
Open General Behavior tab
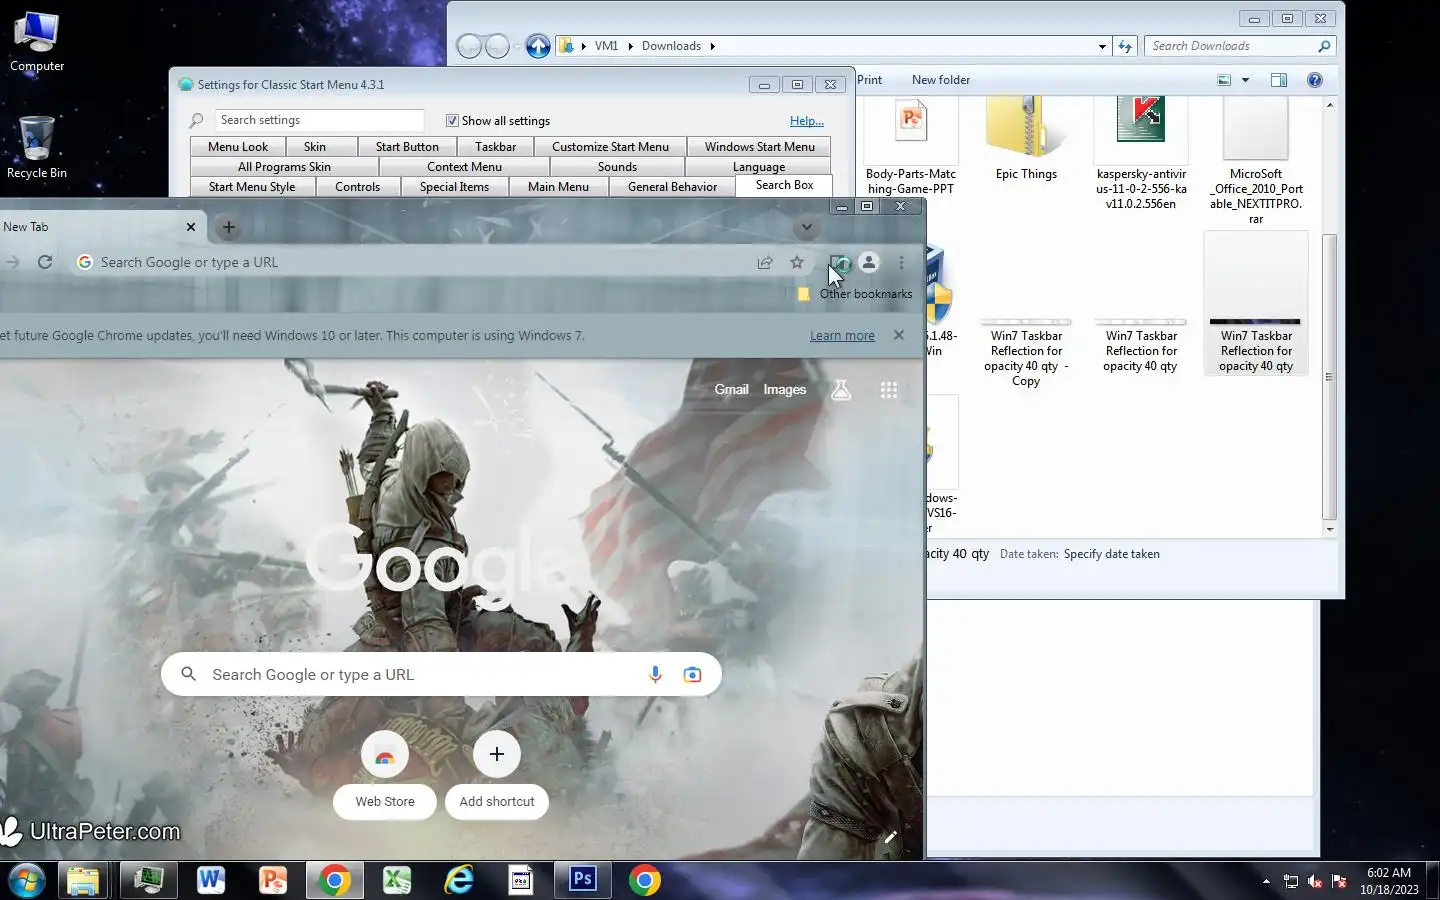tap(672, 187)
